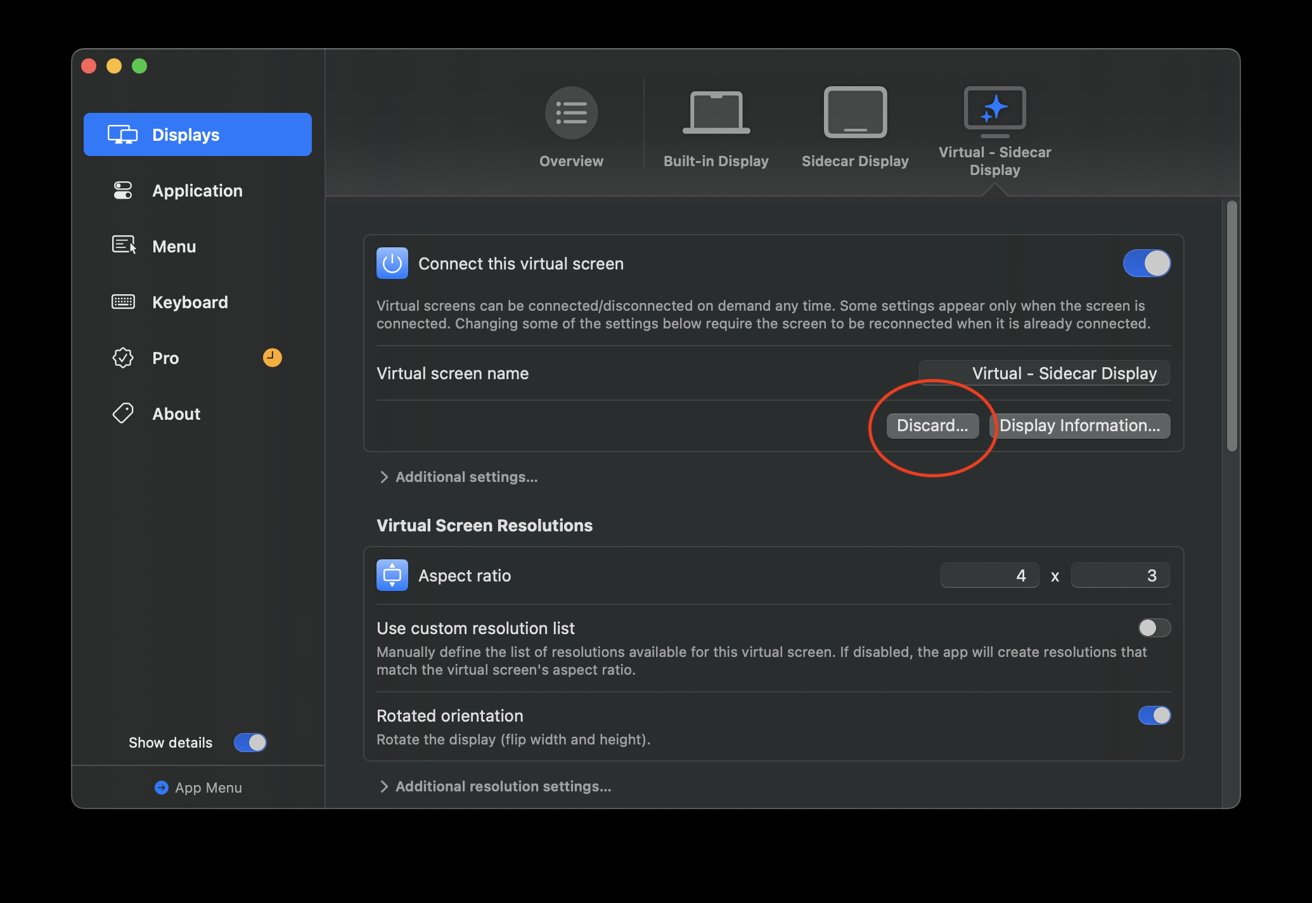Enable Use custom resolution list
This screenshot has height=903, width=1312.
click(x=1152, y=627)
